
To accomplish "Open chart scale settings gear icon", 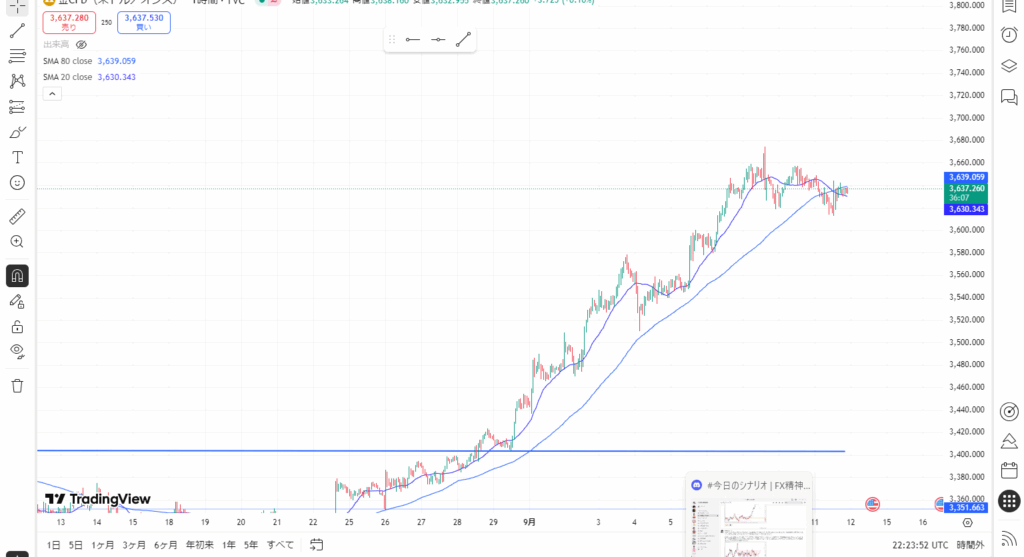I will click(967, 522).
